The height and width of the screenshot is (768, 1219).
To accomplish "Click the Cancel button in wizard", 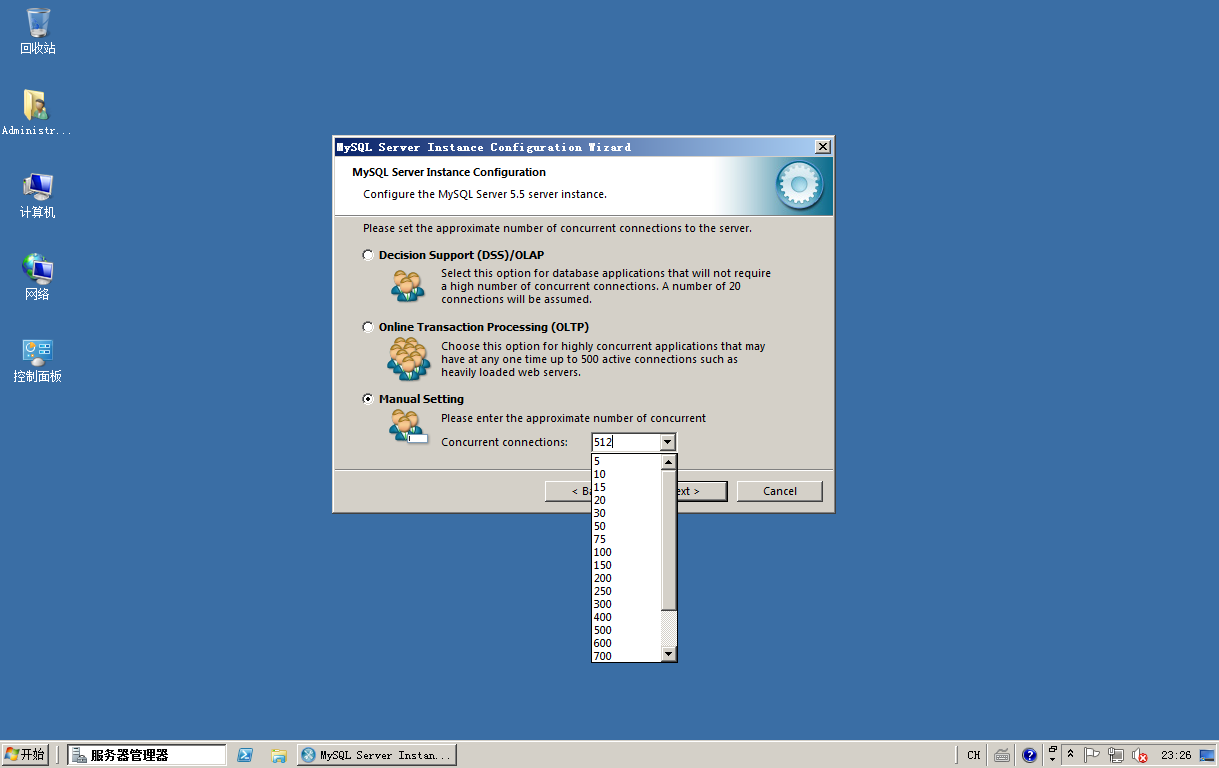I will pos(780,491).
